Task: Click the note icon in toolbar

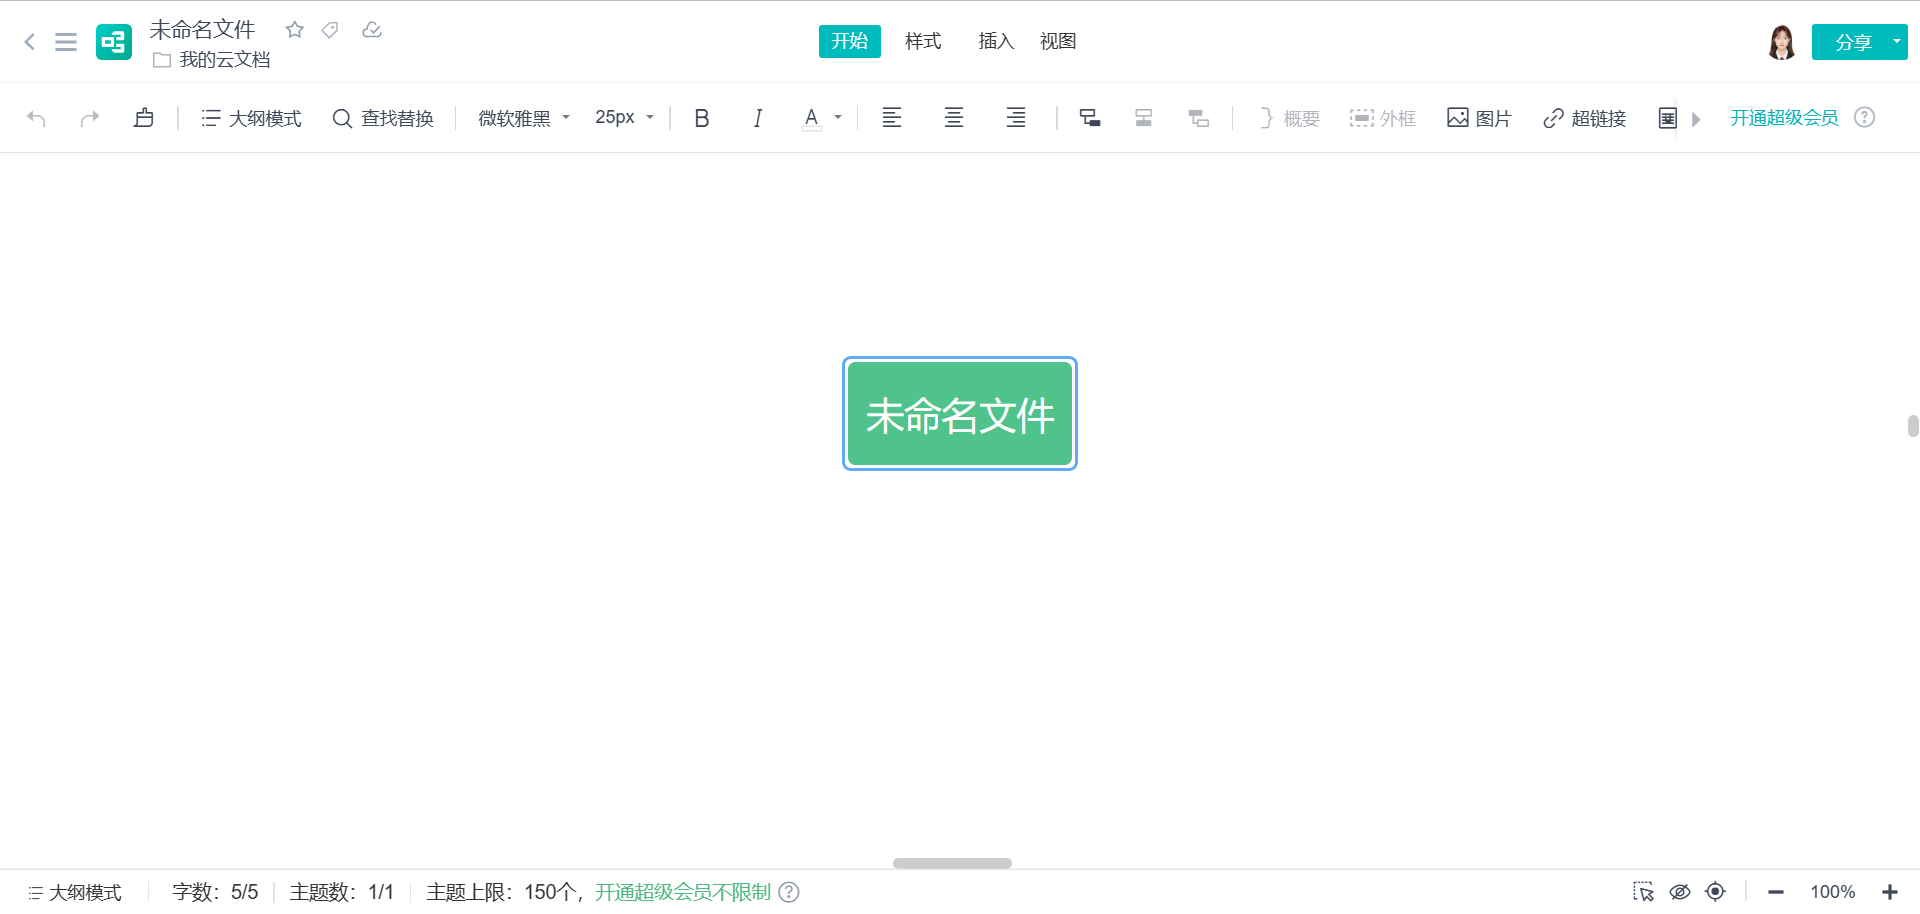Action: click(1667, 118)
